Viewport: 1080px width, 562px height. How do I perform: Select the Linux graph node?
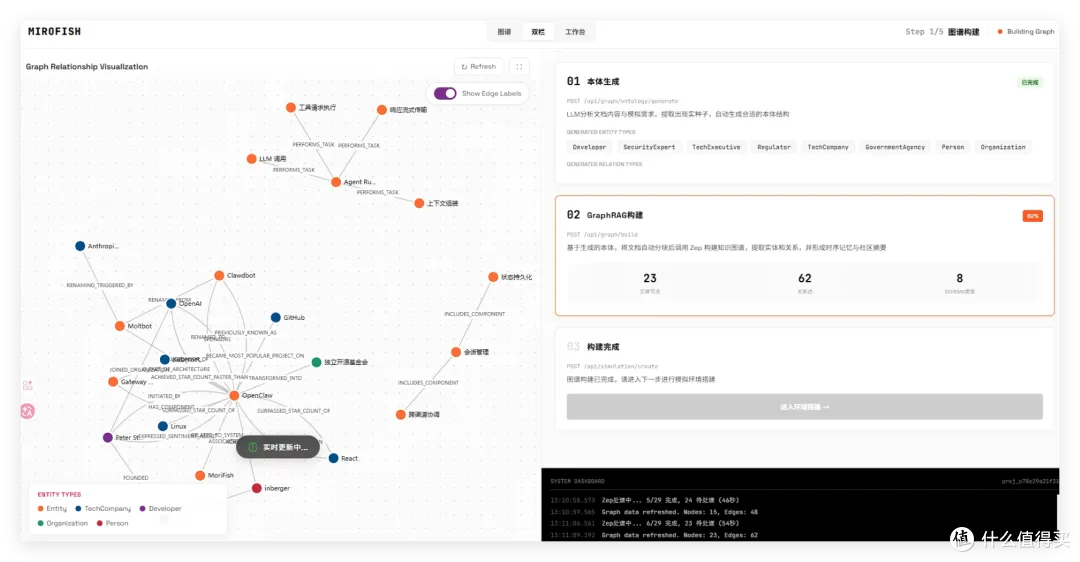point(163,426)
